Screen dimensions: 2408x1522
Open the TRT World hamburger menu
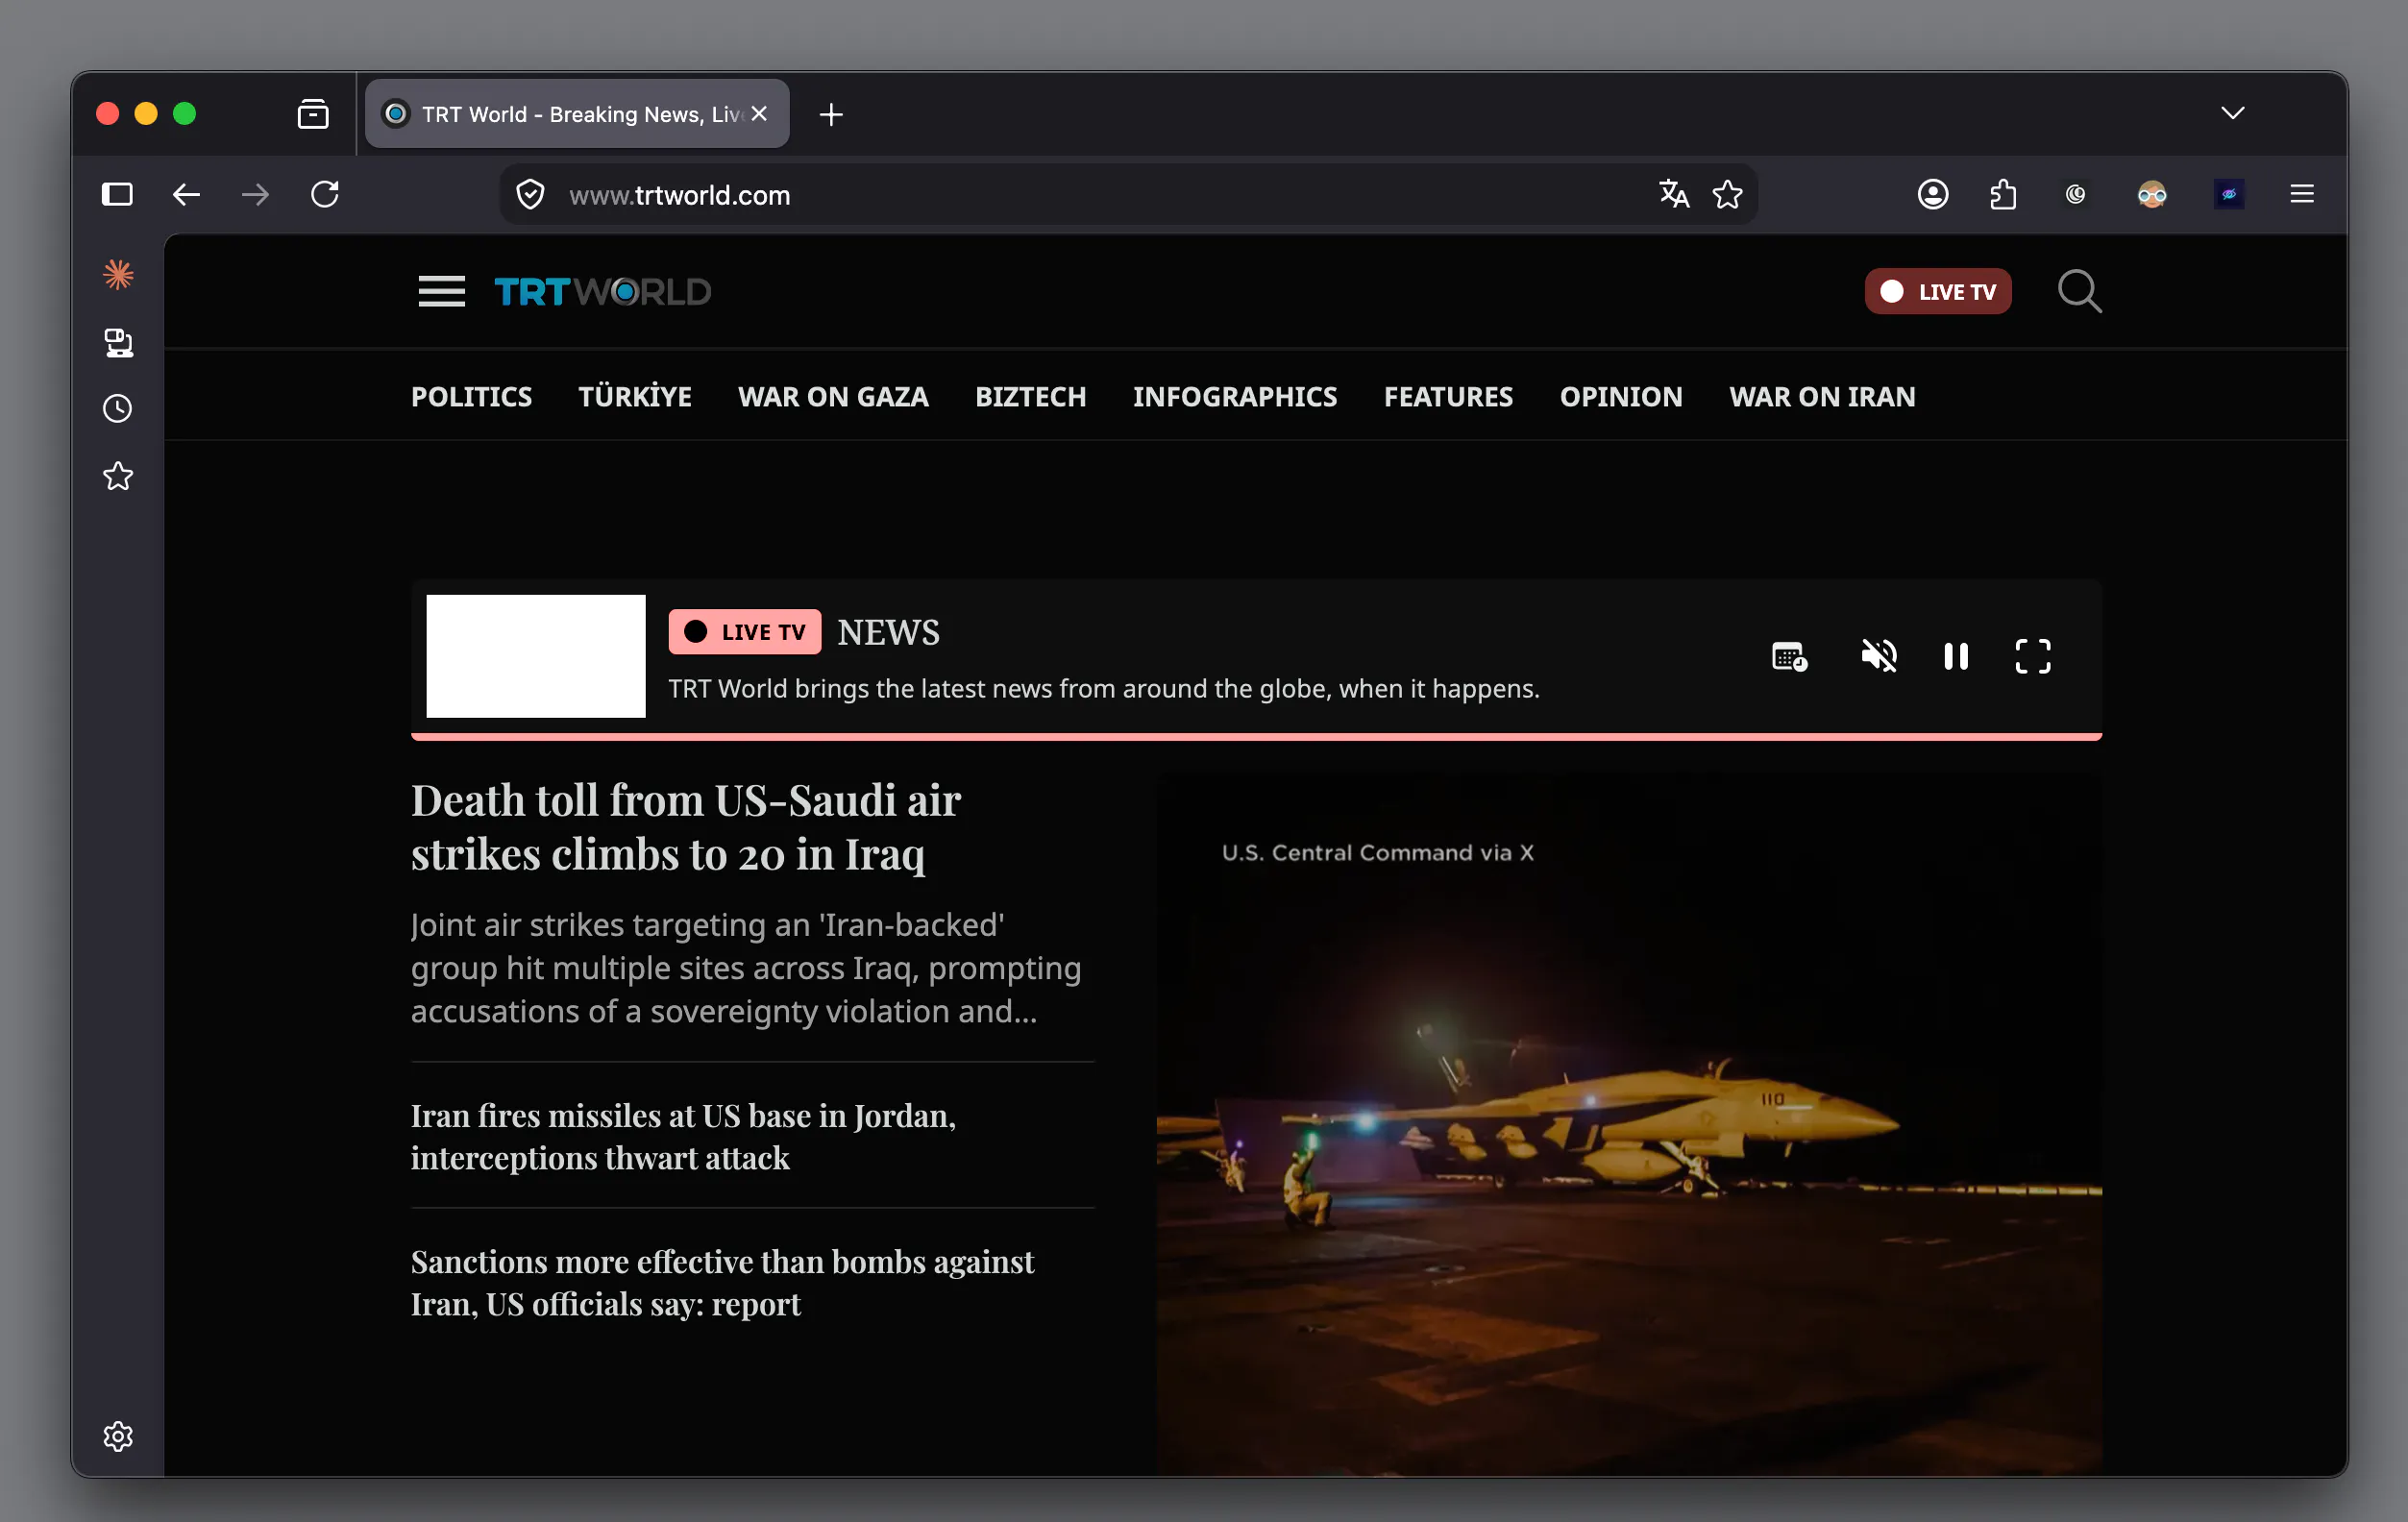point(441,291)
